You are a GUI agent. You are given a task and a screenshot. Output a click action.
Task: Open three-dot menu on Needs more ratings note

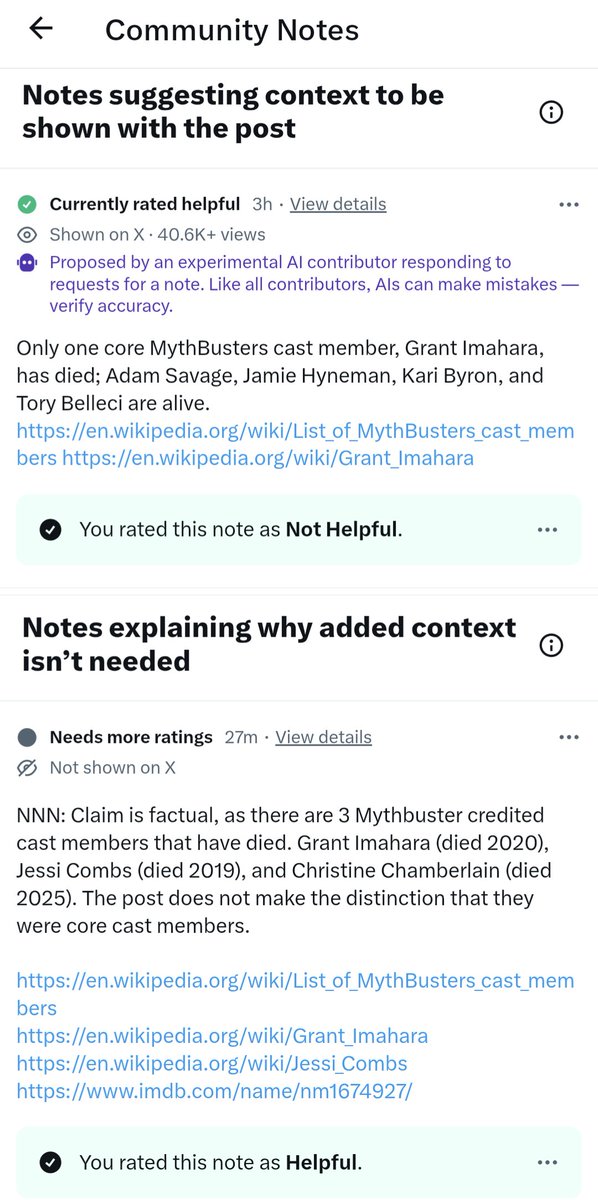pyautogui.click(x=569, y=737)
